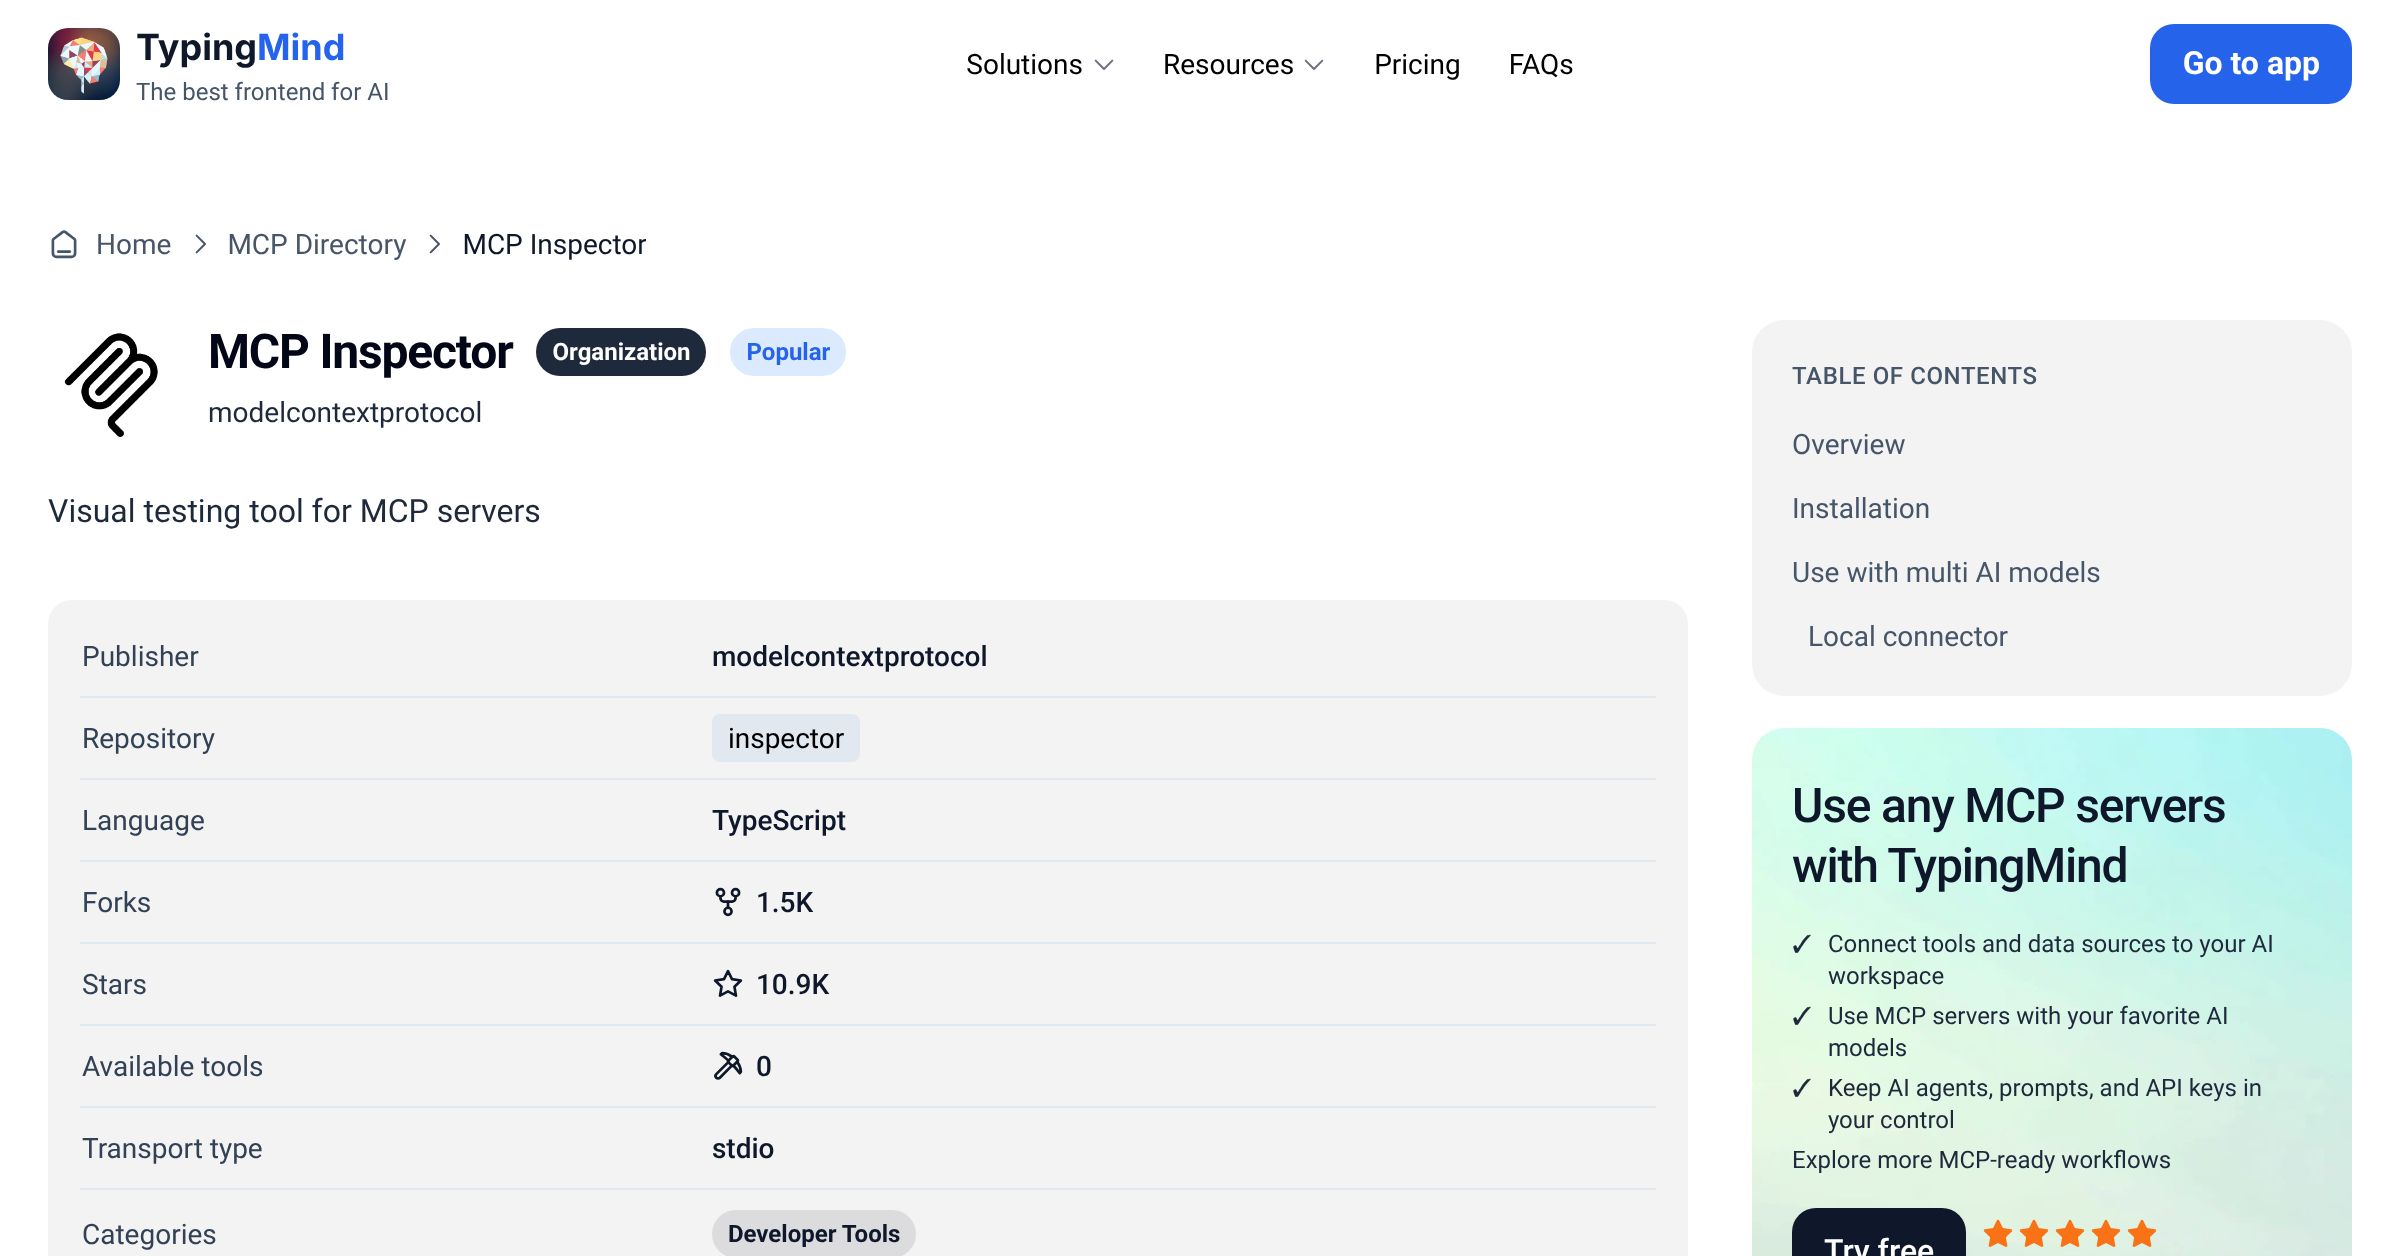Click the 'Use any MCP servers with TypingMind' heading
2400x1256 pixels.
click(x=2008, y=835)
